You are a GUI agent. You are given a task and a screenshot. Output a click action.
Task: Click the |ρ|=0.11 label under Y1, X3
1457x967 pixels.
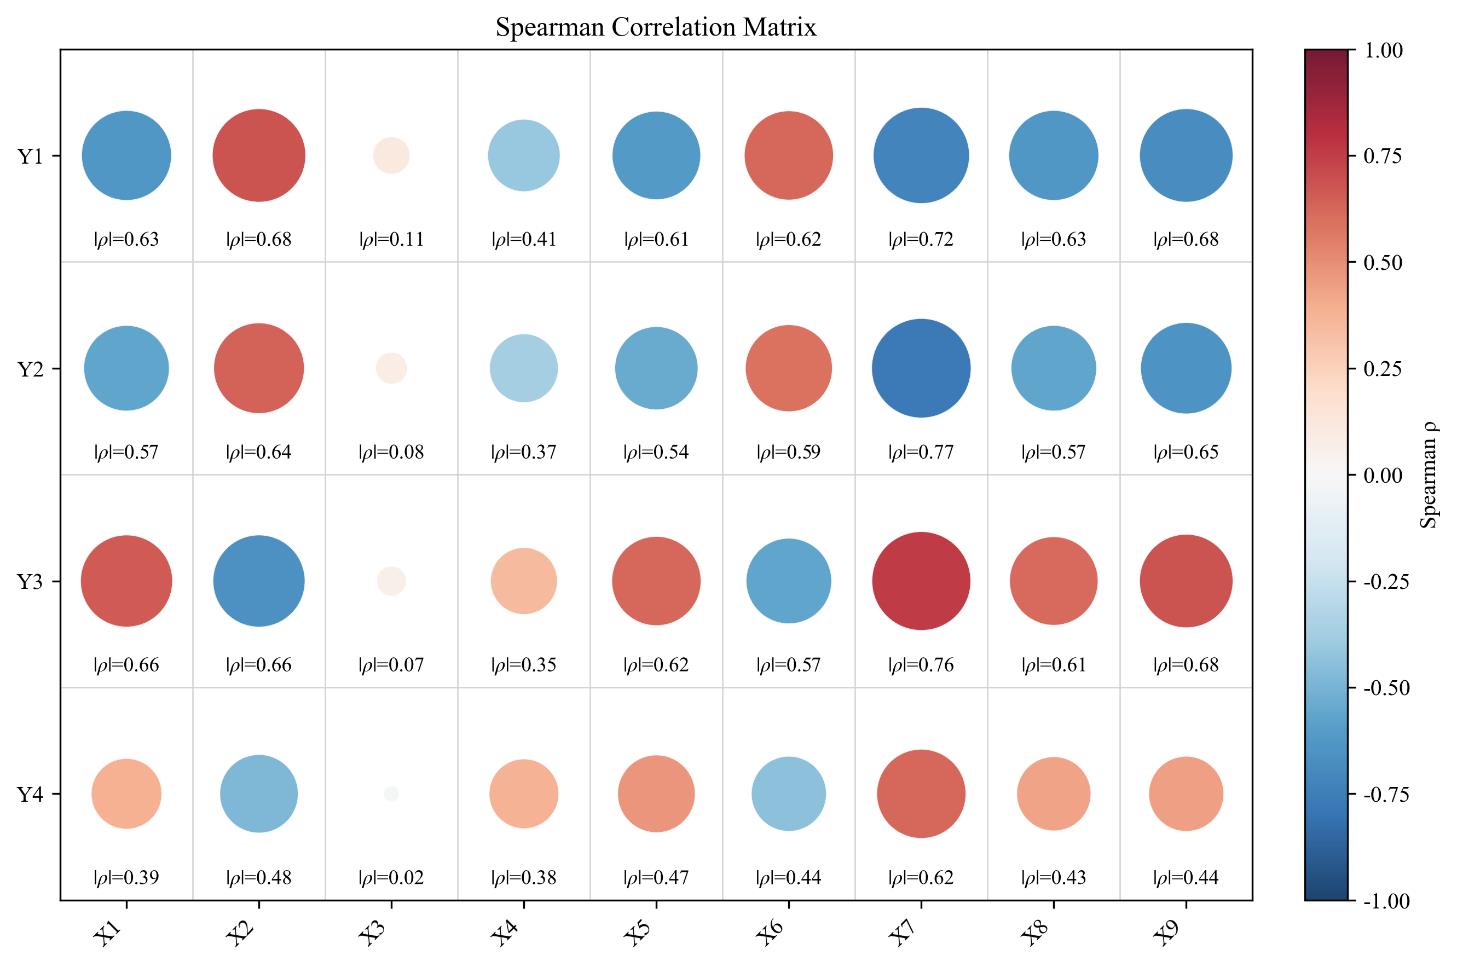point(391,240)
